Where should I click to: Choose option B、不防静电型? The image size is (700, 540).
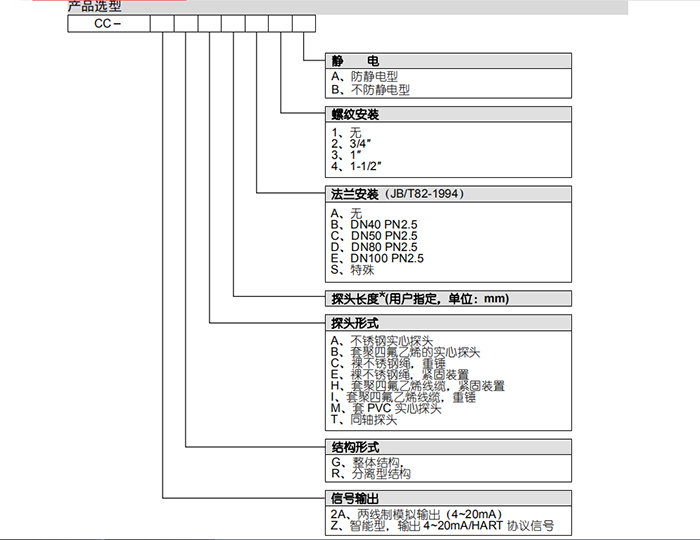point(370,89)
